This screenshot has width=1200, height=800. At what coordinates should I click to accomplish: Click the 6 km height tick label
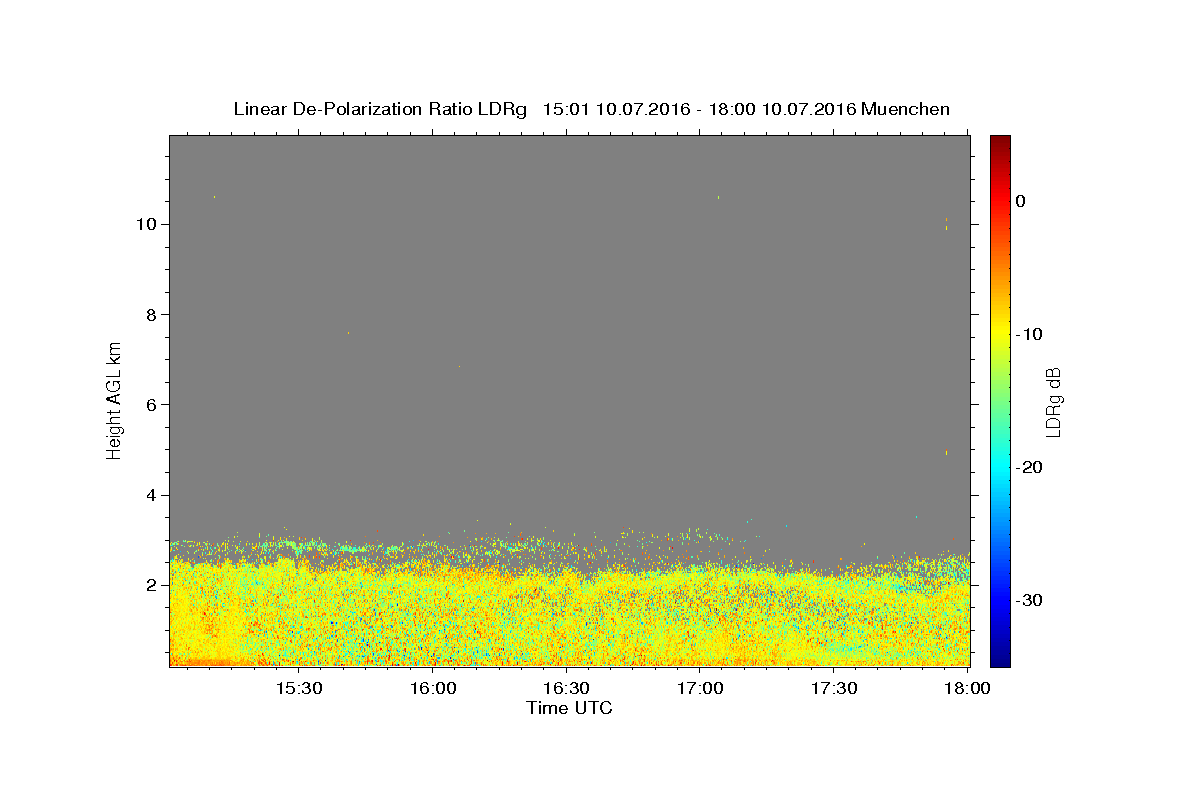click(x=152, y=405)
